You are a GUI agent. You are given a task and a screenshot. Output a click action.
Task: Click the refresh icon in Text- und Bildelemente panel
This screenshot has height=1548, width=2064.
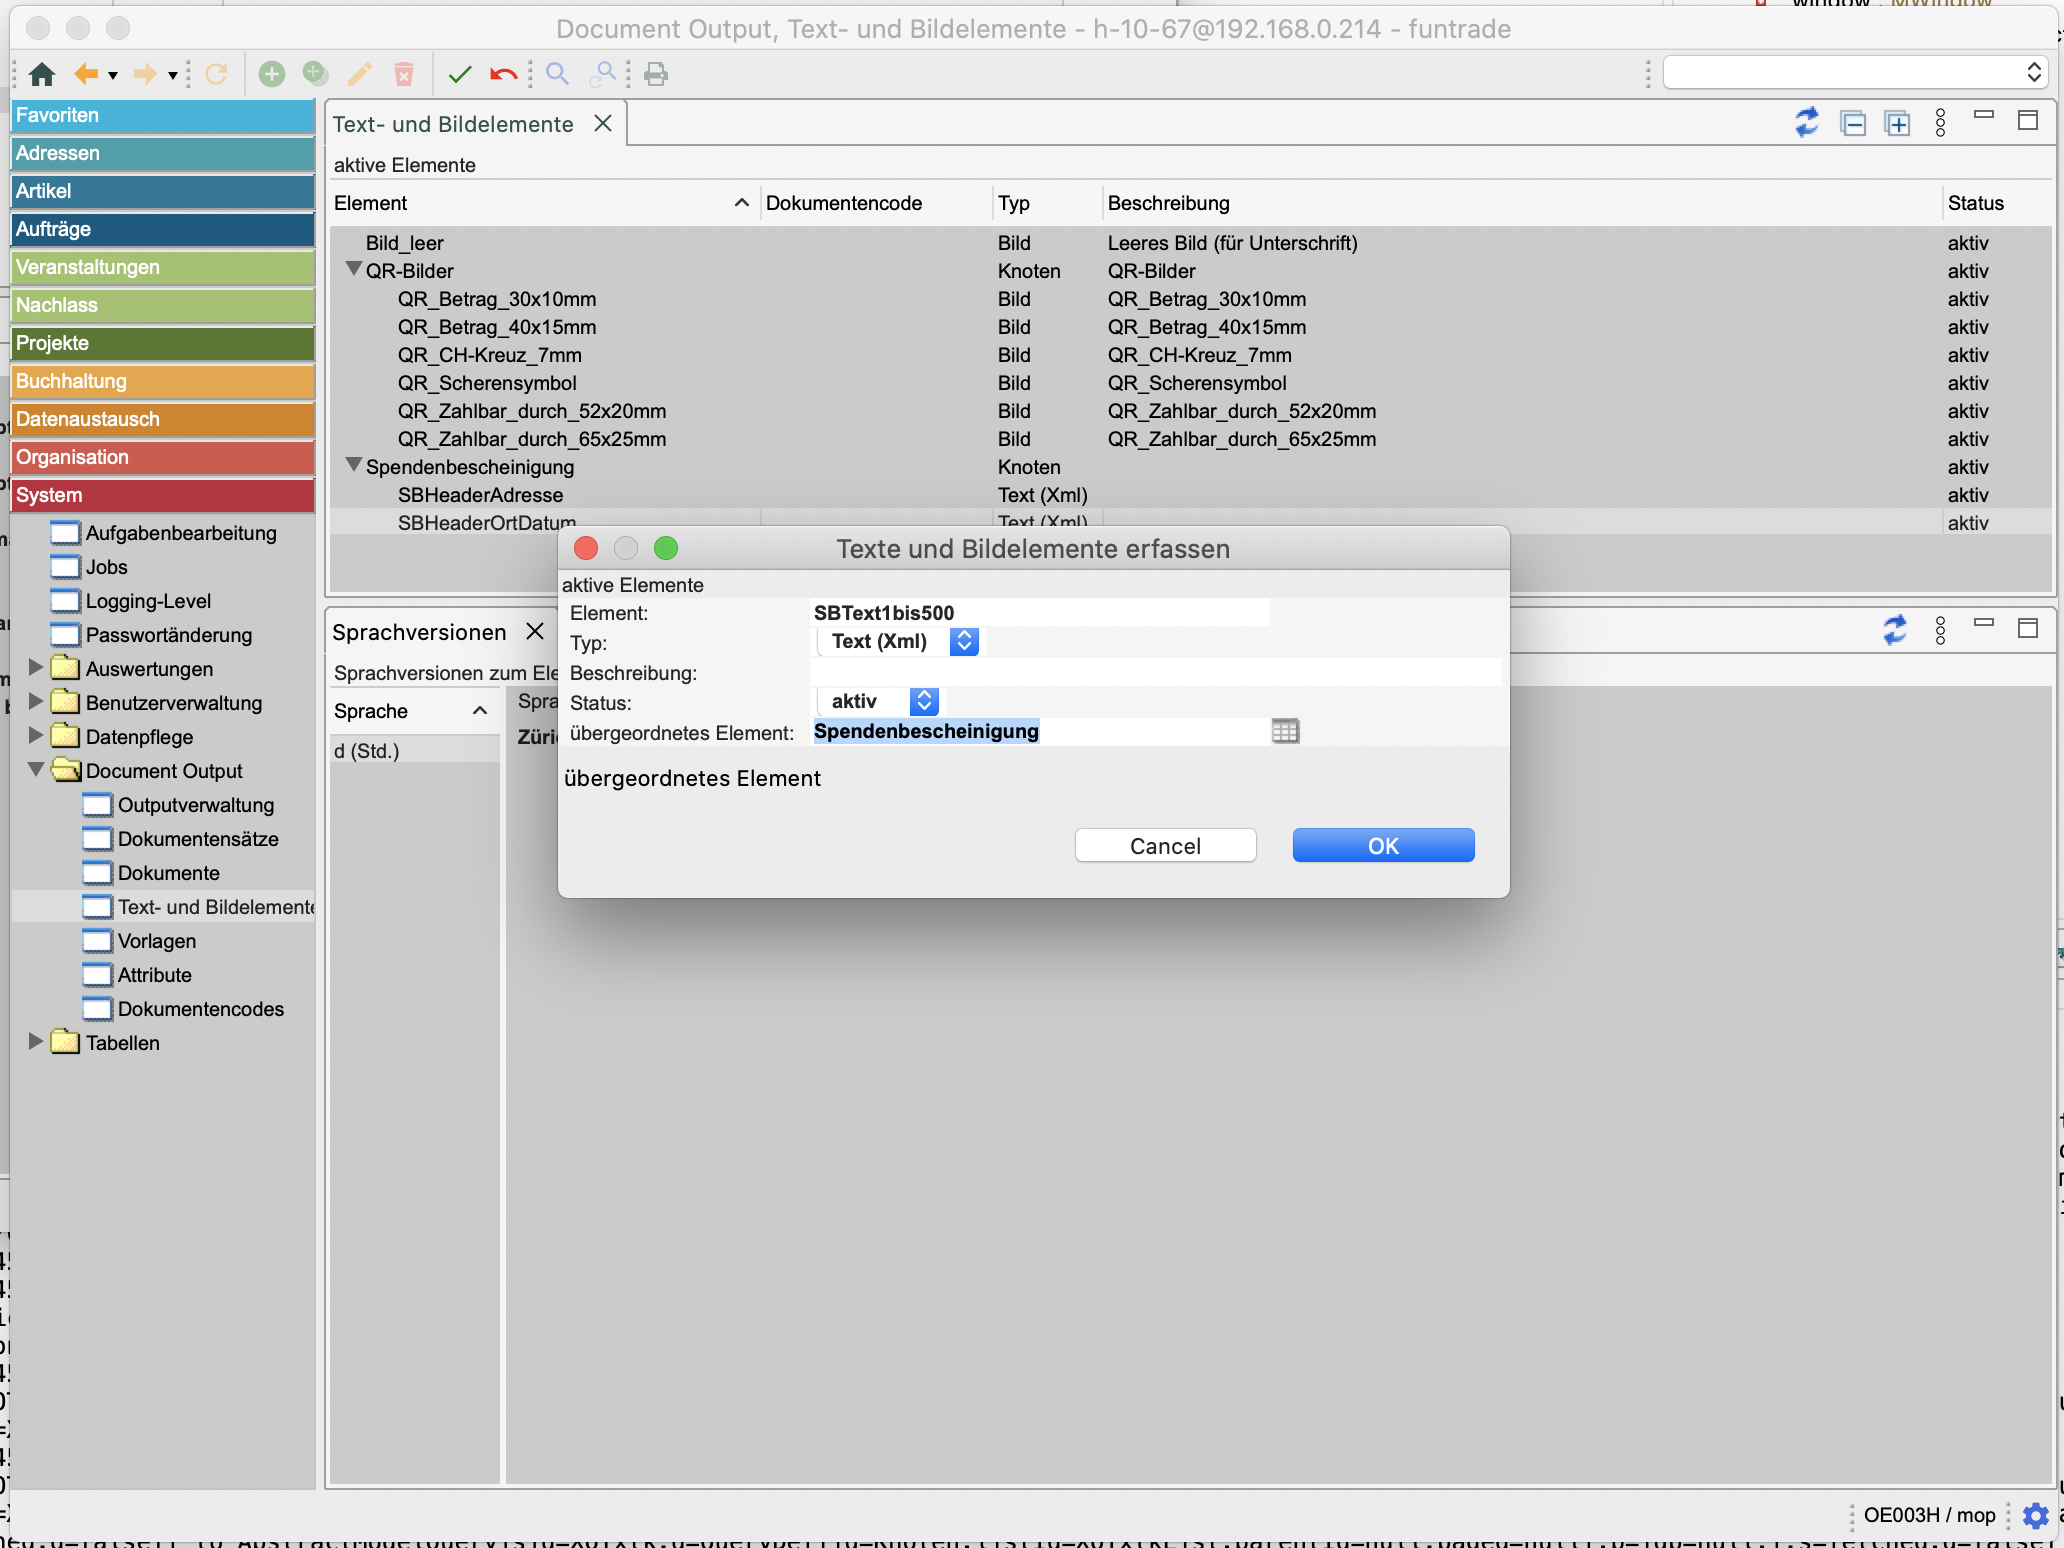point(1806,123)
